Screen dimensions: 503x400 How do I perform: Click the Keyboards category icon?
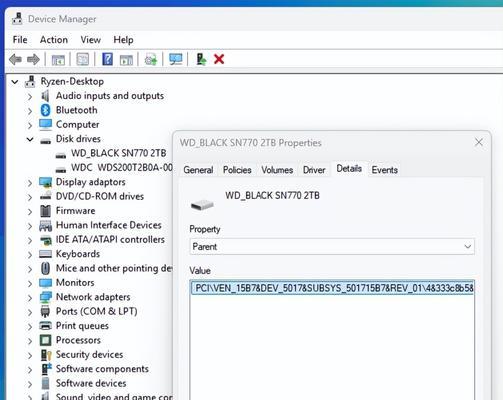click(x=45, y=254)
